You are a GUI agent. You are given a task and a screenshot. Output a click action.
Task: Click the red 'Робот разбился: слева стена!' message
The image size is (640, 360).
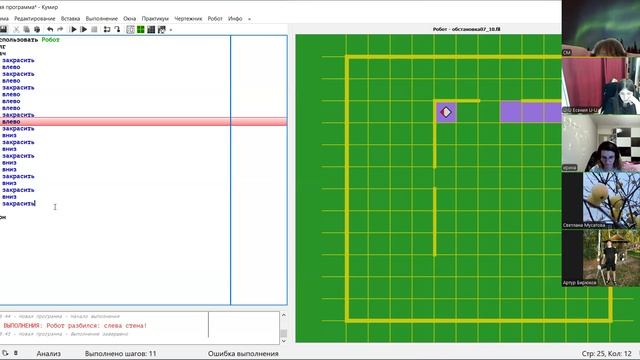(x=96, y=325)
